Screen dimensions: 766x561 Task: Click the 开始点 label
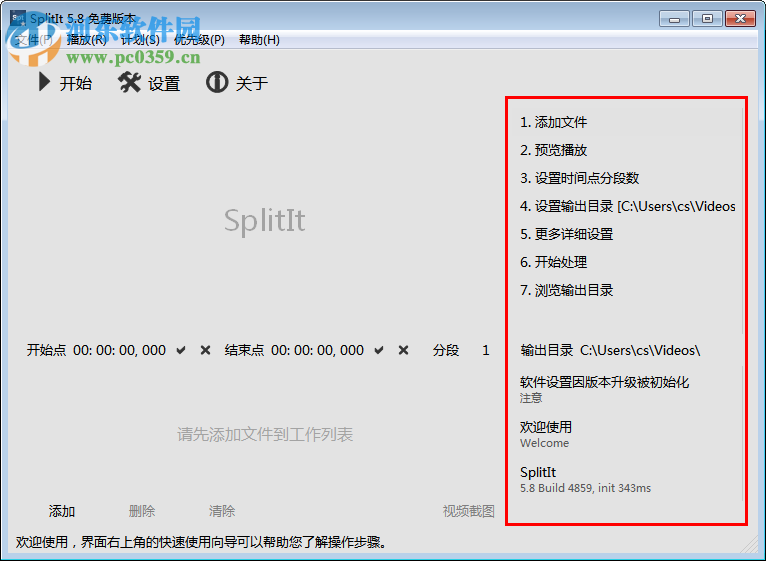[x=46, y=350]
